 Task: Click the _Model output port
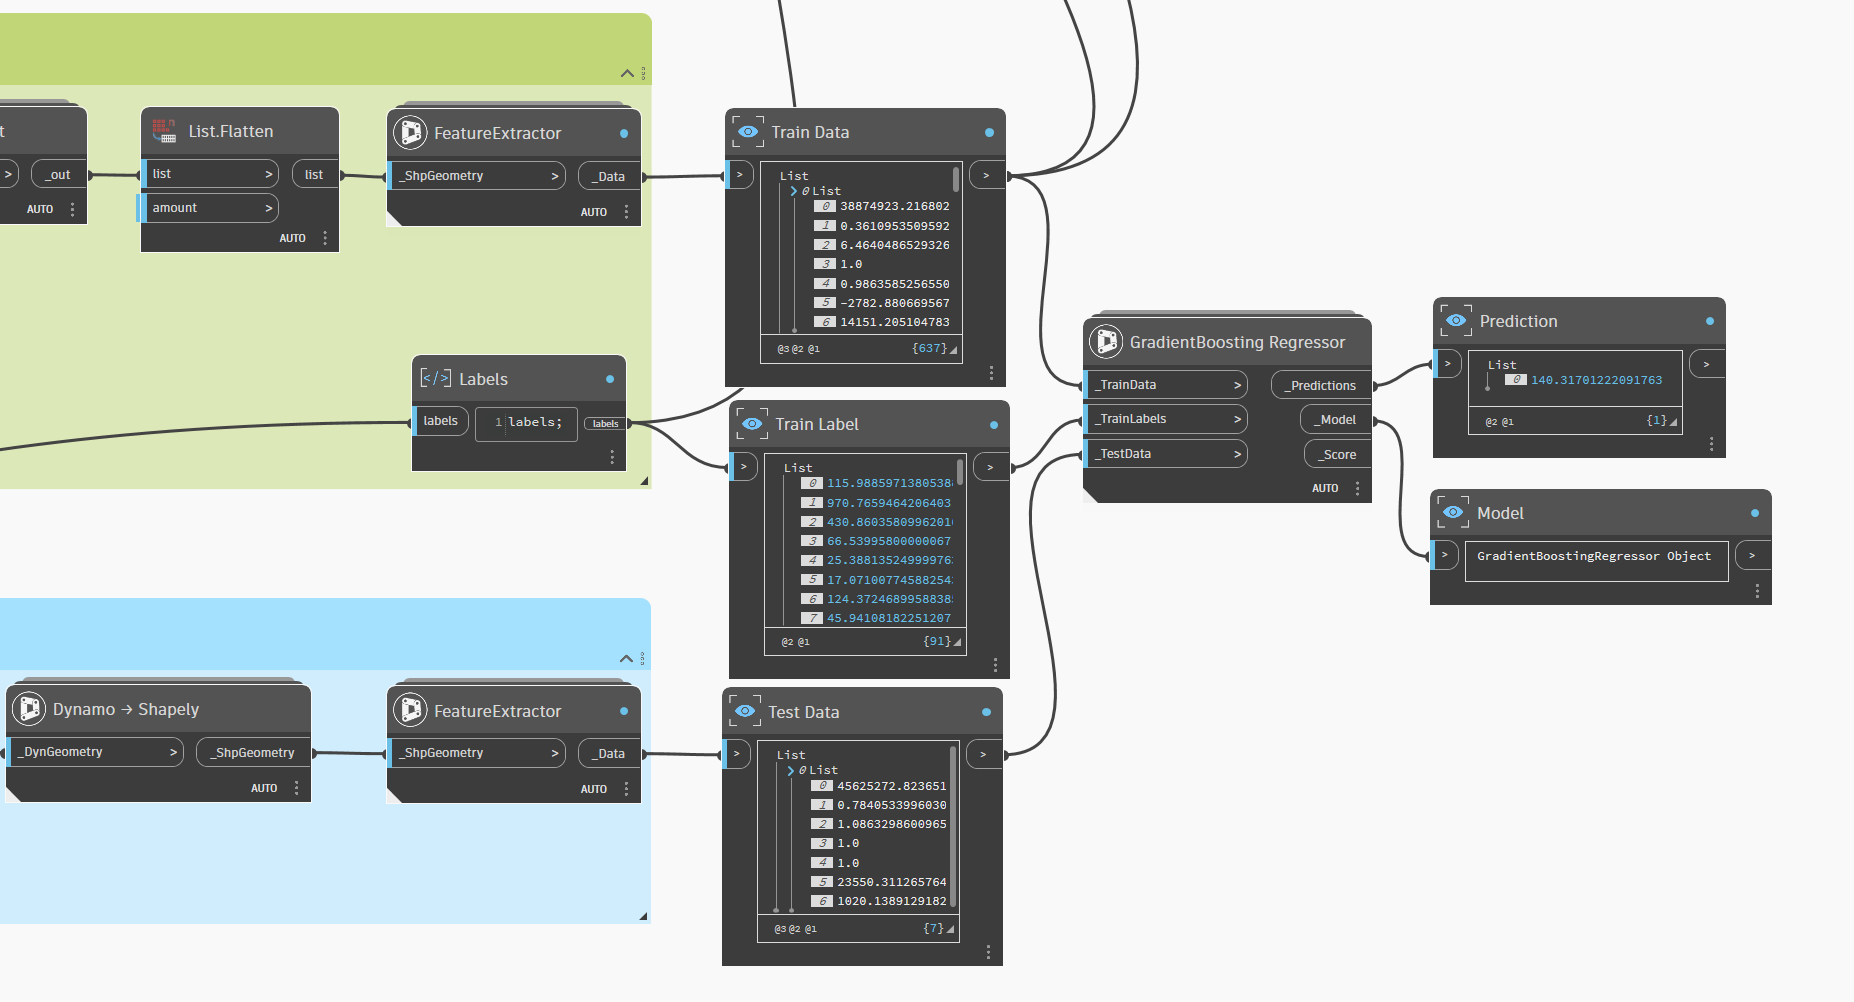tap(1336, 420)
